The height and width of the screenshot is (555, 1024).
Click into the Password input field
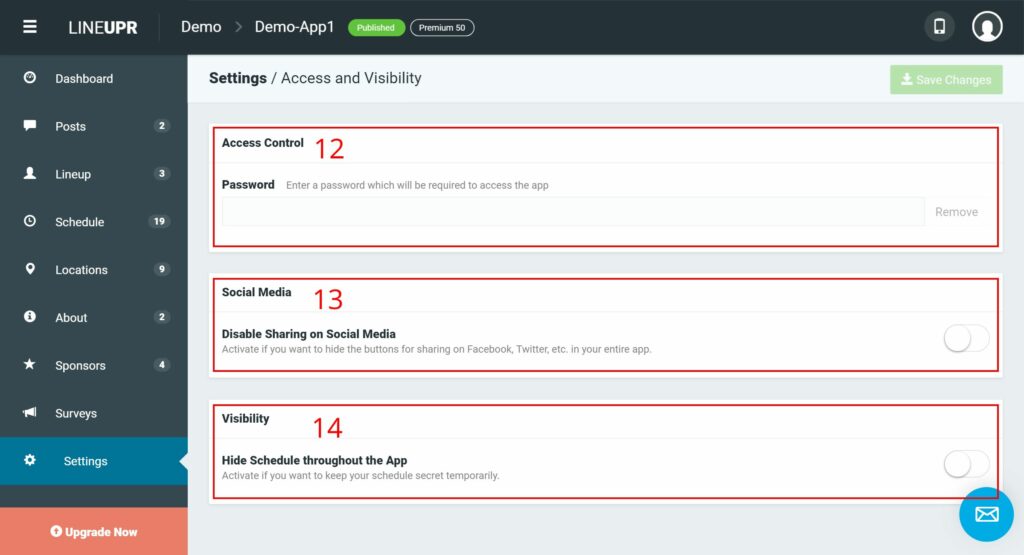coord(573,212)
